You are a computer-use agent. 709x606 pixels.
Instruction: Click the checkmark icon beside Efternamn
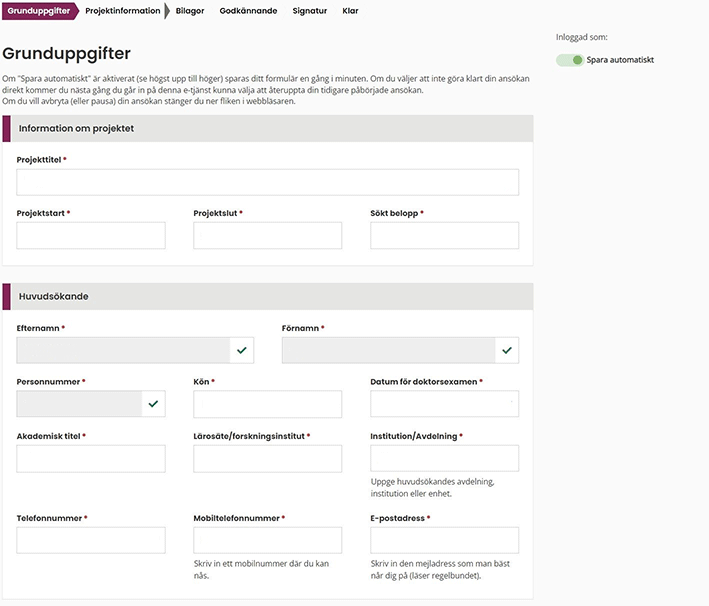pos(242,350)
